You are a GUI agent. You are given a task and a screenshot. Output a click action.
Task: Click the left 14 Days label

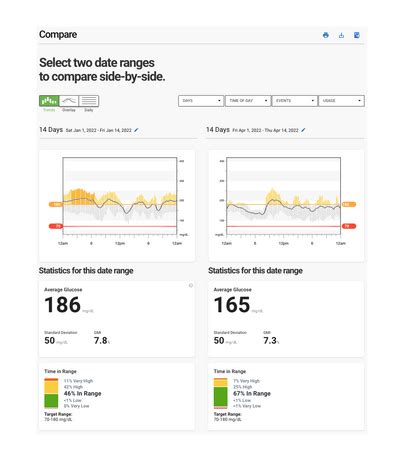click(51, 130)
